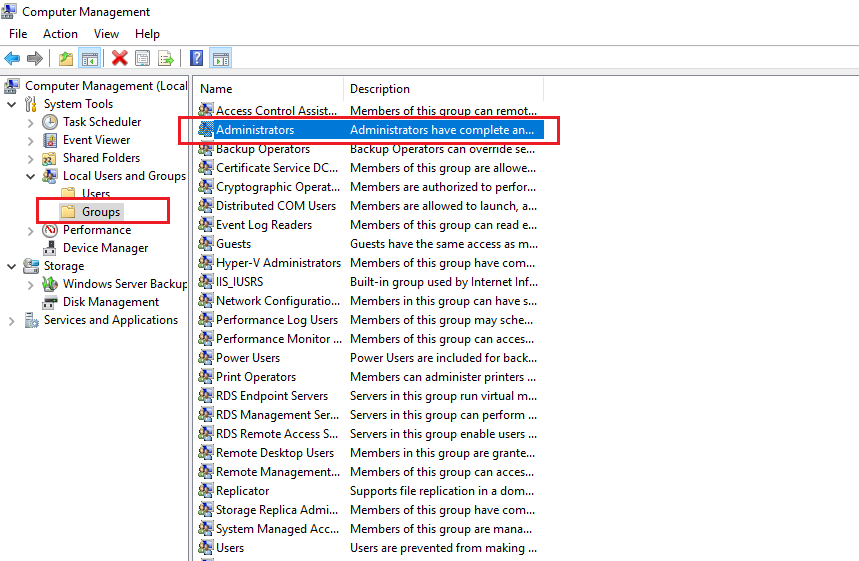Select Distributed COM Users group
This screenshot has width=859, height=561.
point(276,206)
